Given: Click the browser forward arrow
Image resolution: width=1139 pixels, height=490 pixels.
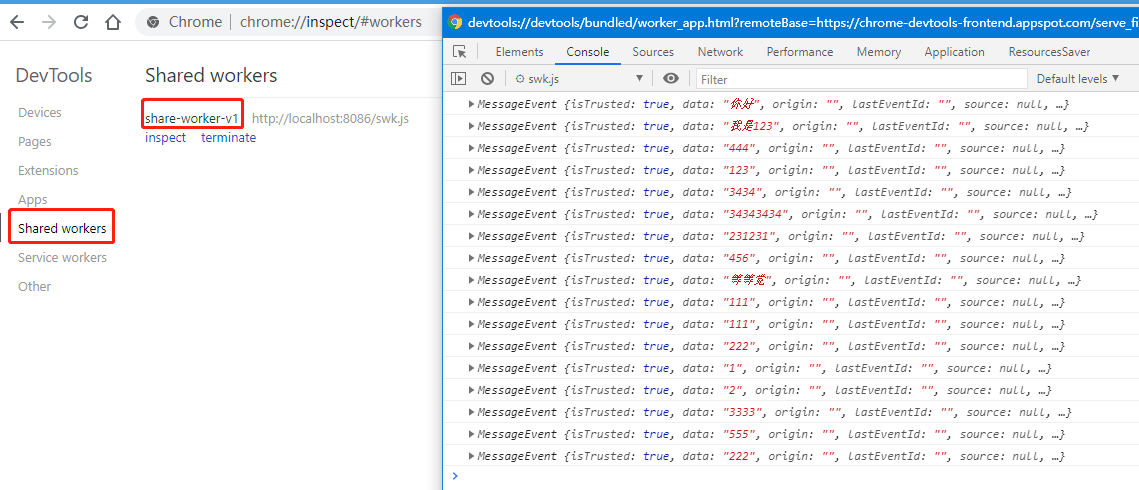Looking at the screenshot, I should (x=50, y=22).
